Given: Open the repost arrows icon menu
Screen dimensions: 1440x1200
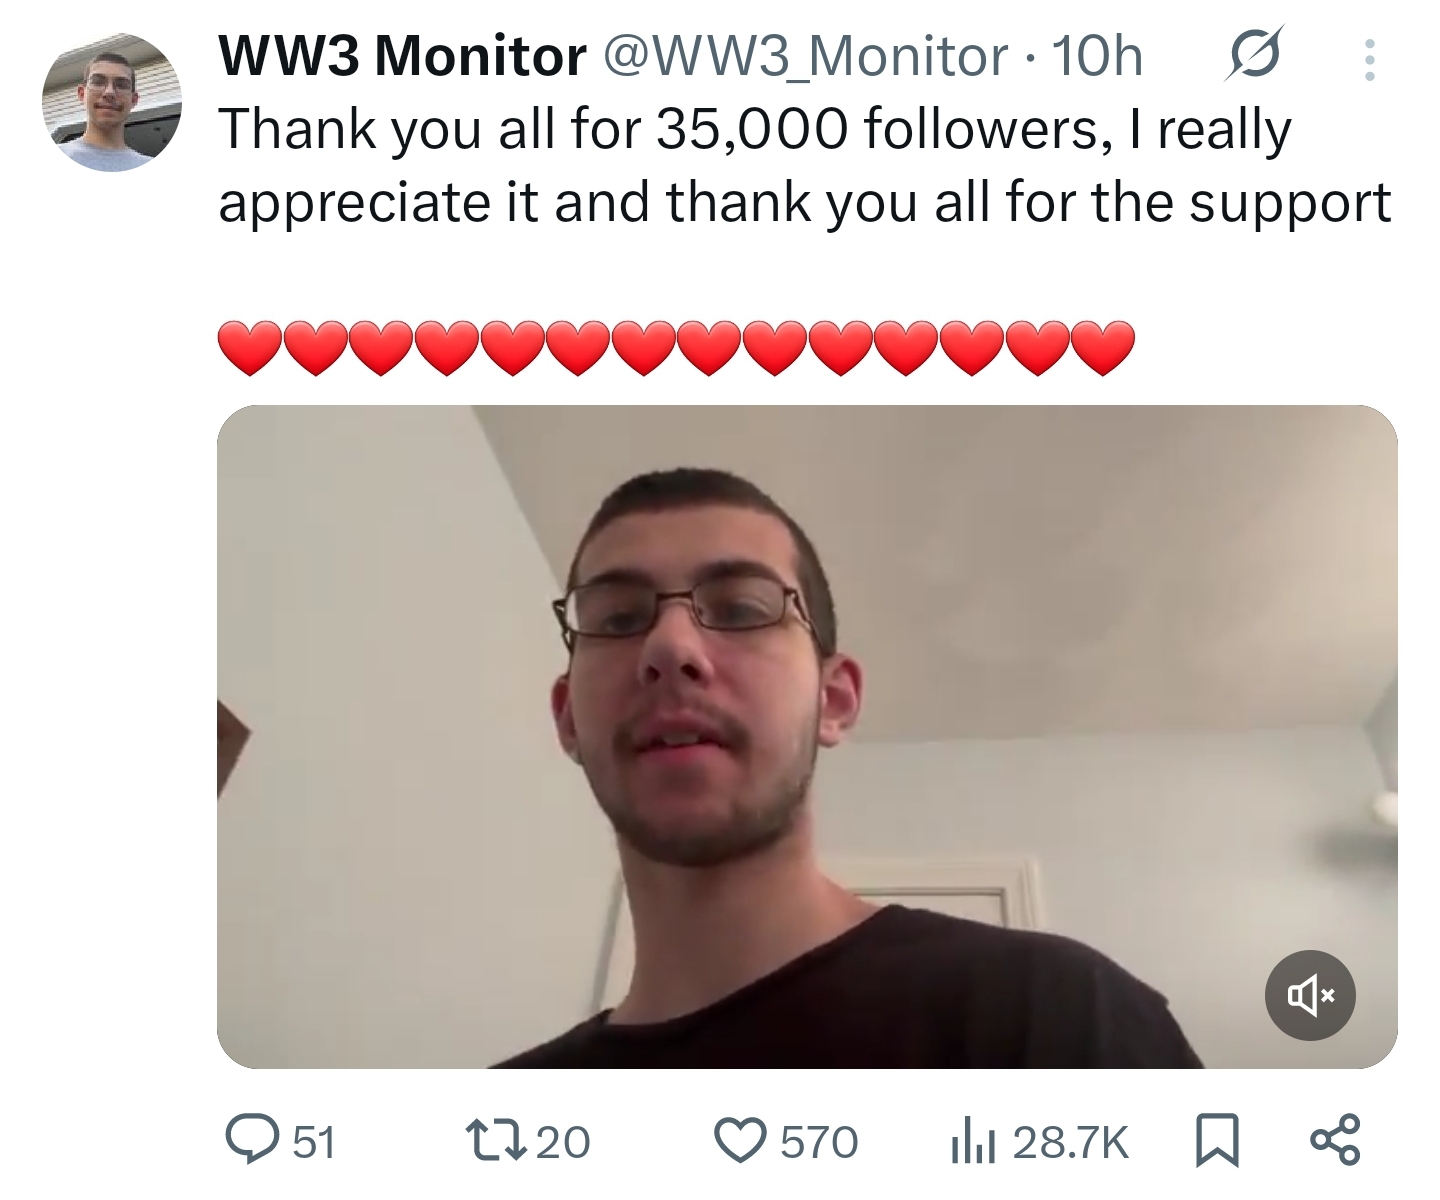Looking at the screenshot, I should (x=498, y=1142).
